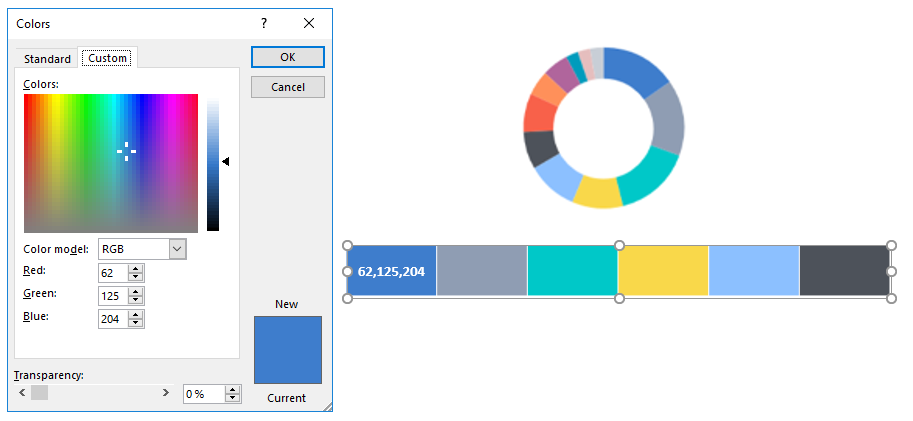This screenshot has height=421, width=913.
Task: Click the Red value input field
Action: (113, 272)
